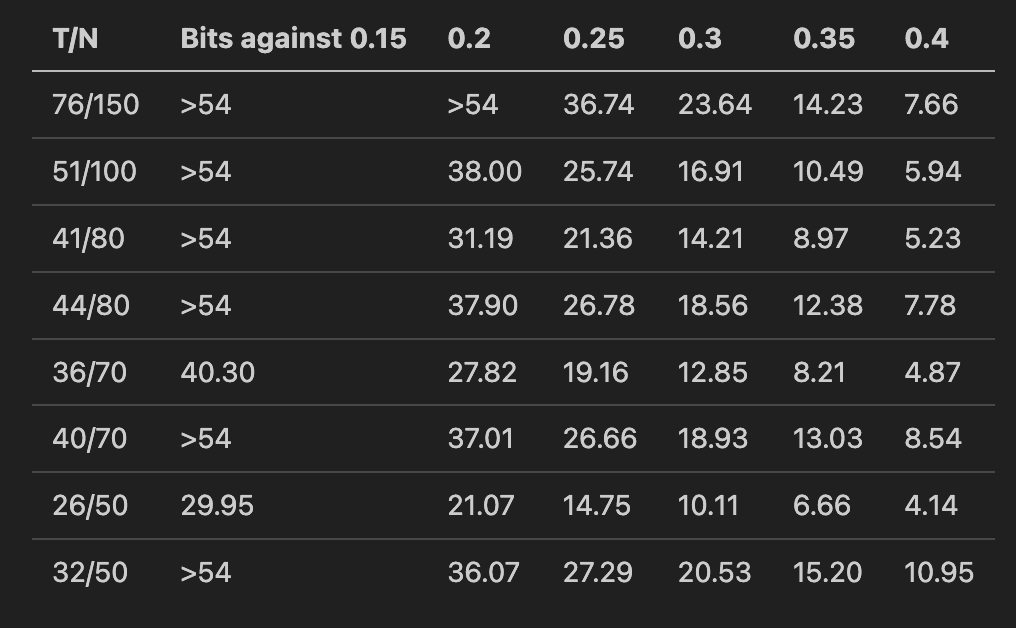Select the 18.93 value in row 40/70
The width and height of the screenshot is (1016, 628).
point(713,439)
